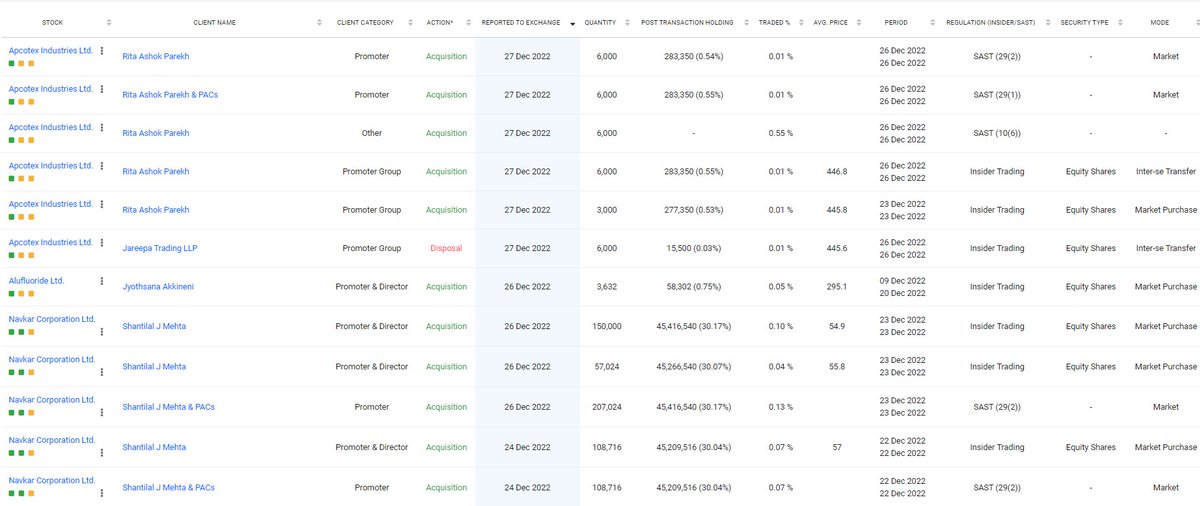Image resolution: width=1200 pixels, height=506 pixels.
Task: Toggle Reported to Exchange sort arrow
Action: point(572,23)
